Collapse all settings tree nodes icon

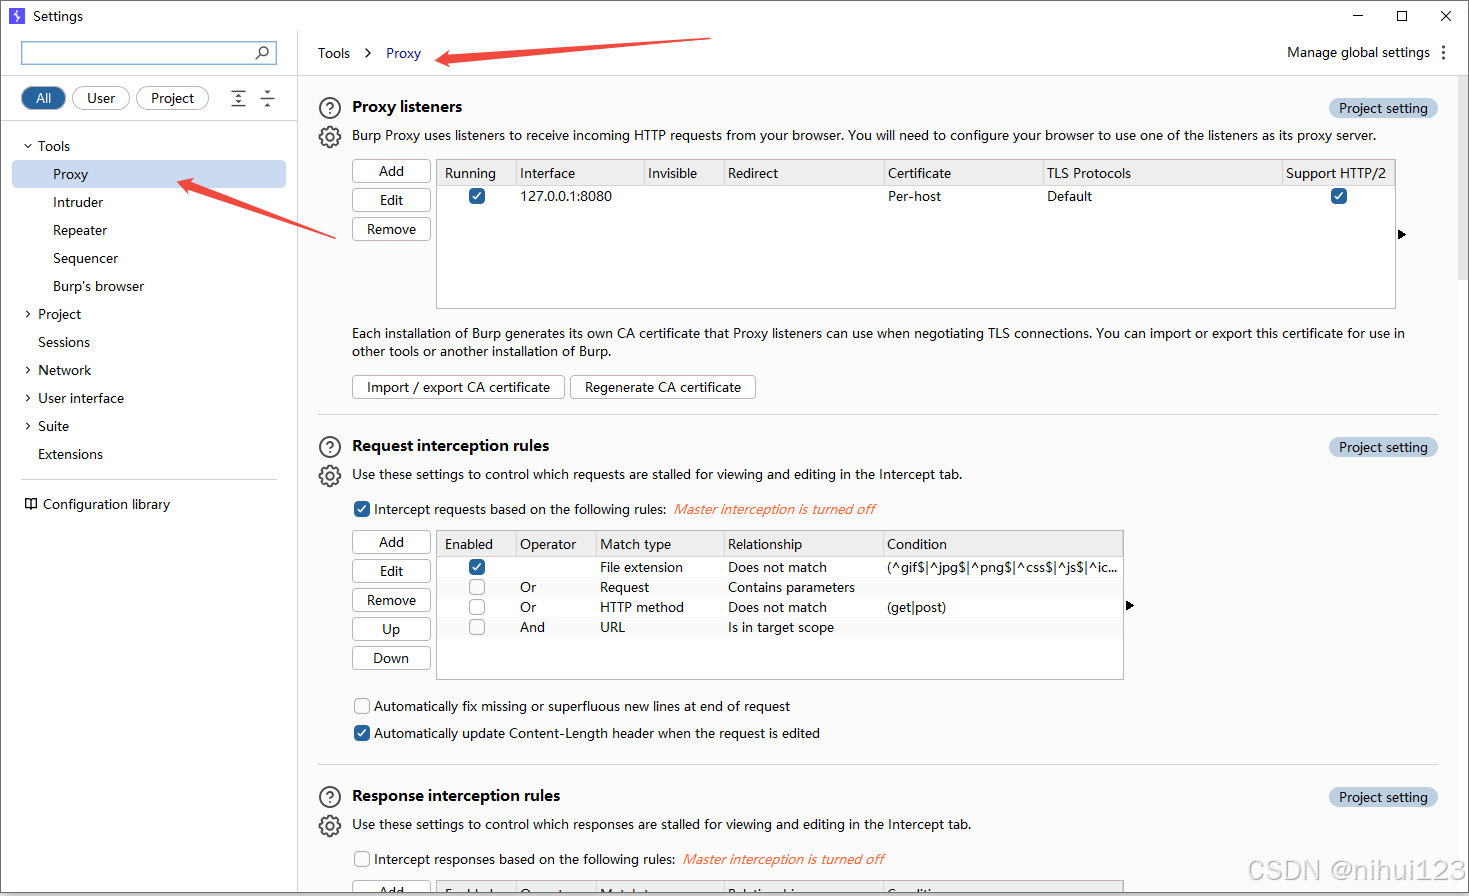(267, 98)
